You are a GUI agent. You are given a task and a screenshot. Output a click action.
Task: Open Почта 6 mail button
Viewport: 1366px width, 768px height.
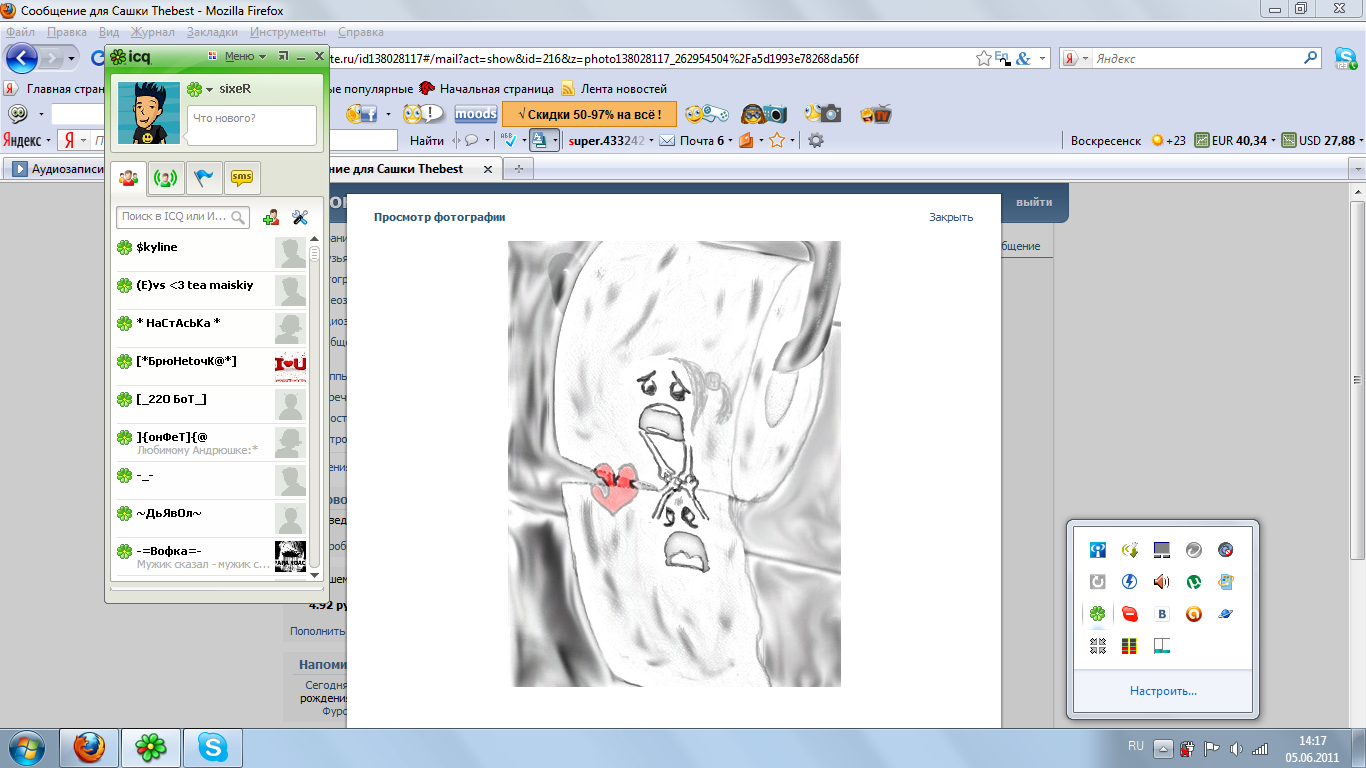click(692, 140)
